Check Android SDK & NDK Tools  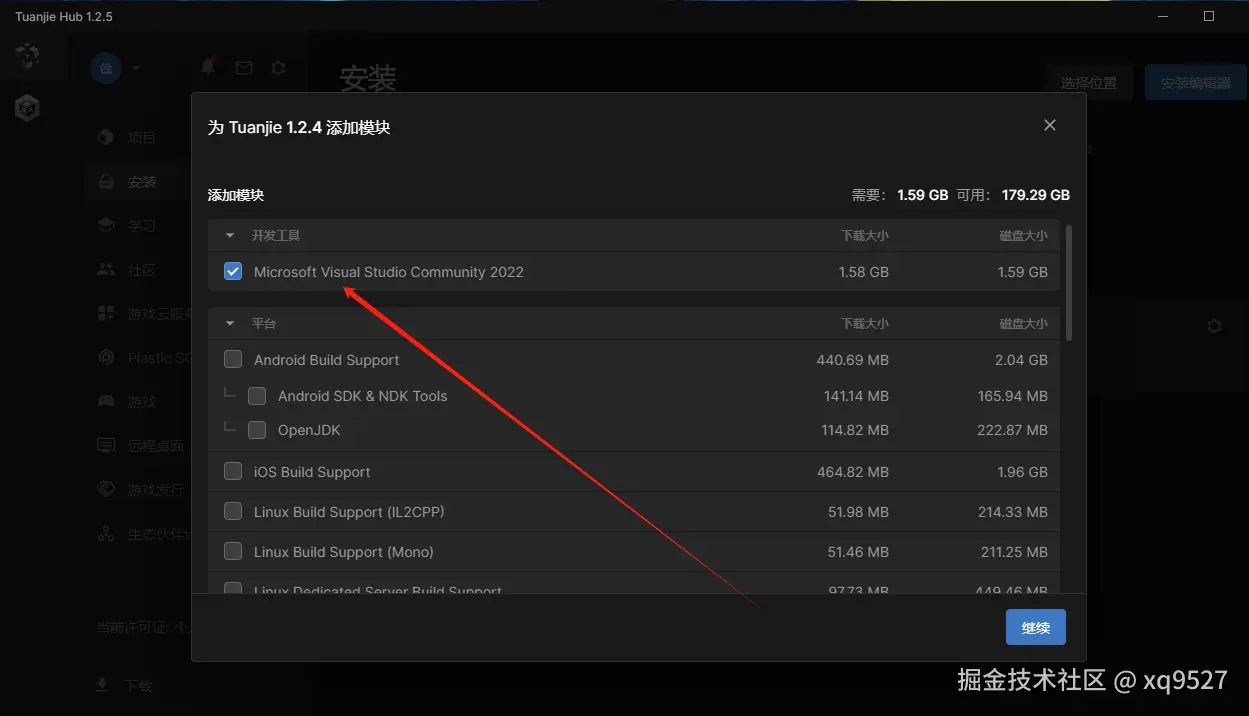pos(257,396)
